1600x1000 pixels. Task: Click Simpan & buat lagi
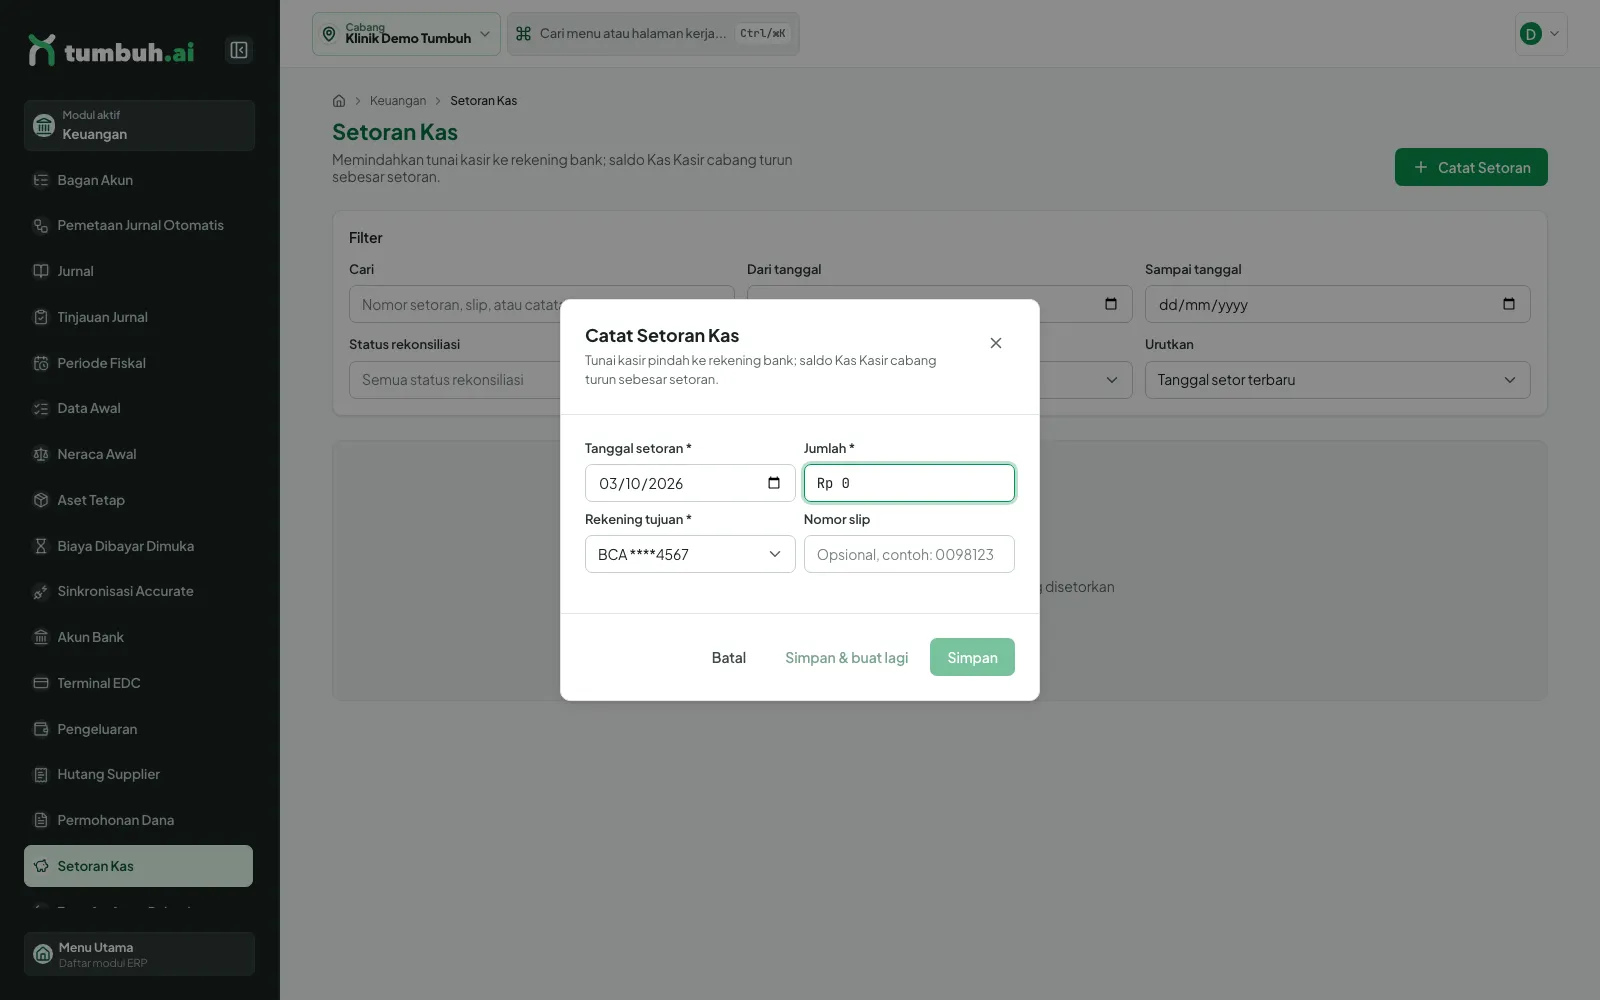(847, 657)
